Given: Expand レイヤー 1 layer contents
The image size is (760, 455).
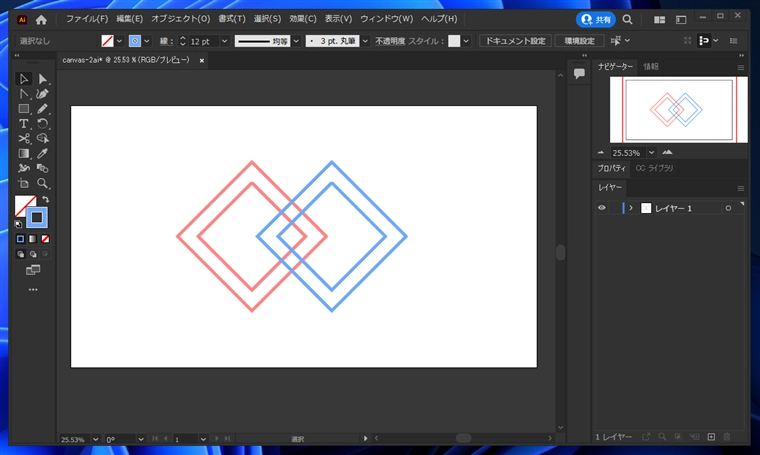Looking at the screenshot, I should coord(631,208).
